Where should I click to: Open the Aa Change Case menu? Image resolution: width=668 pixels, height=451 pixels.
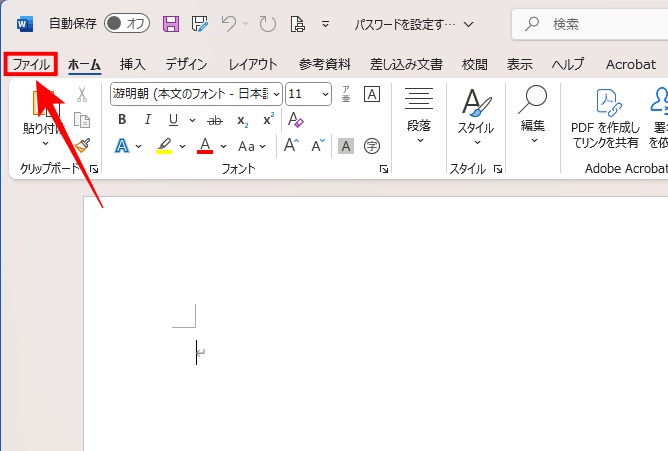(252, 147)
